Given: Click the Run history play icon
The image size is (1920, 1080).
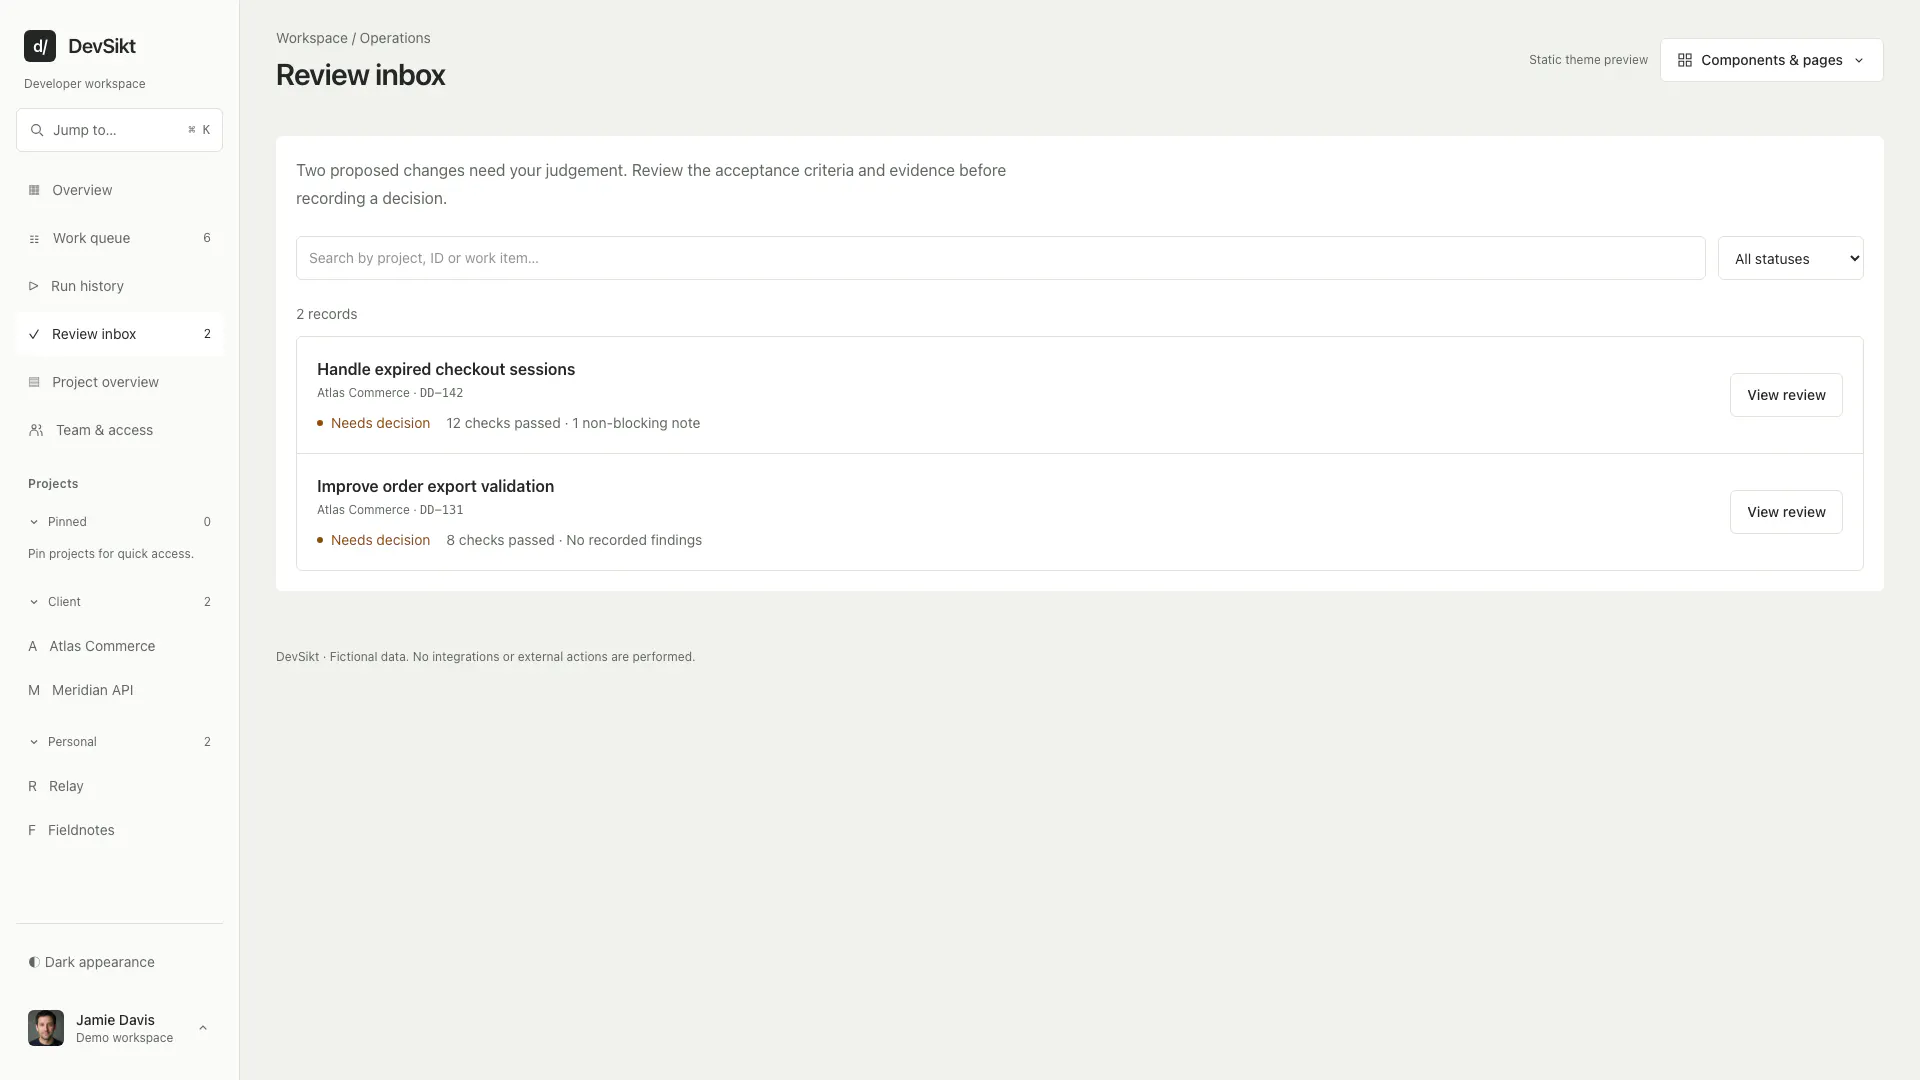Looking at the screenshot, I should click(33, 286).
